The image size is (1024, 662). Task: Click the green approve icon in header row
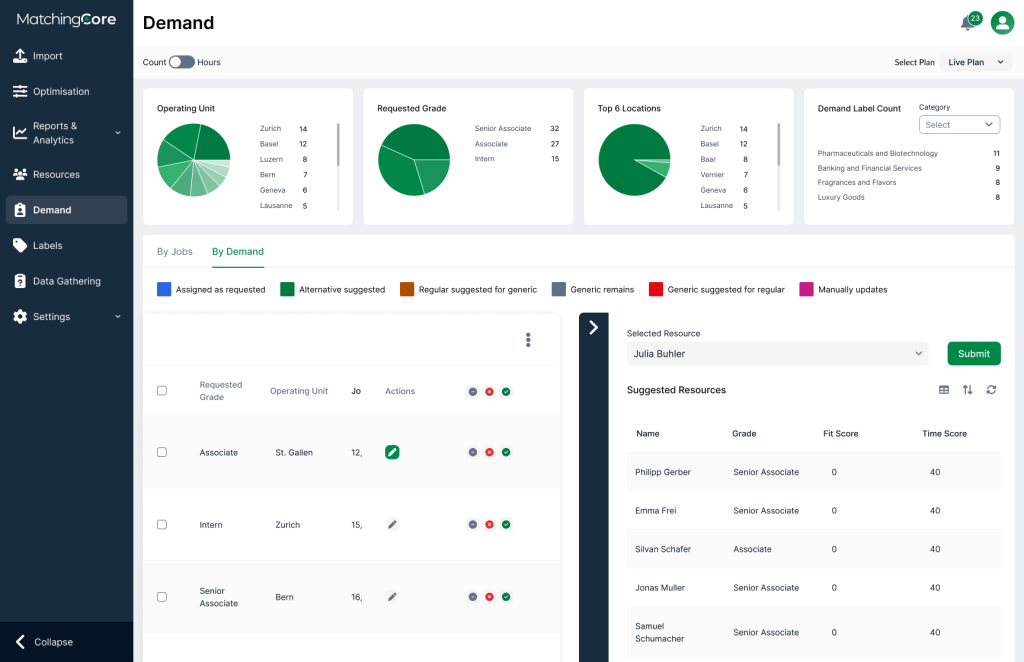point(506,392)
